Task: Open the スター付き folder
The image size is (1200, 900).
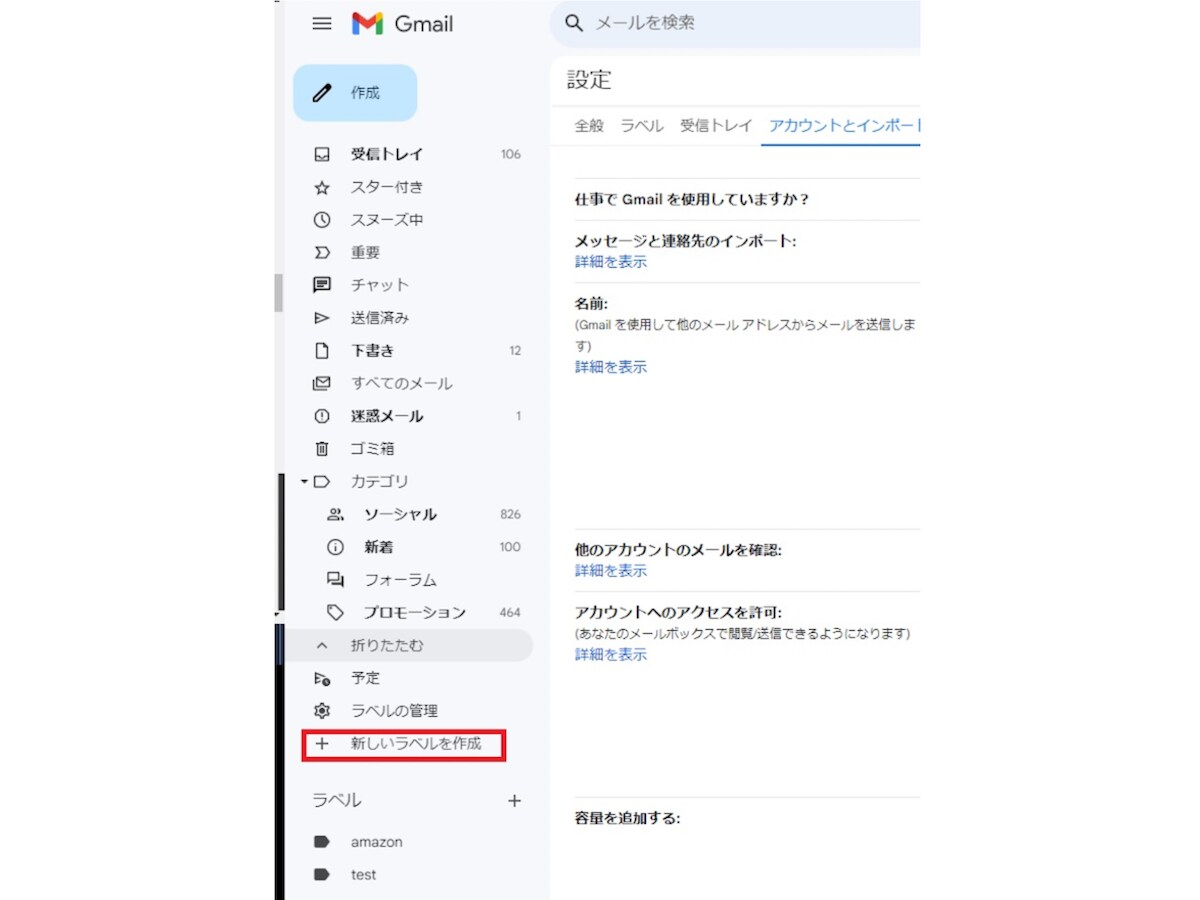Action: pyautogui.click(x=387, y=187)
